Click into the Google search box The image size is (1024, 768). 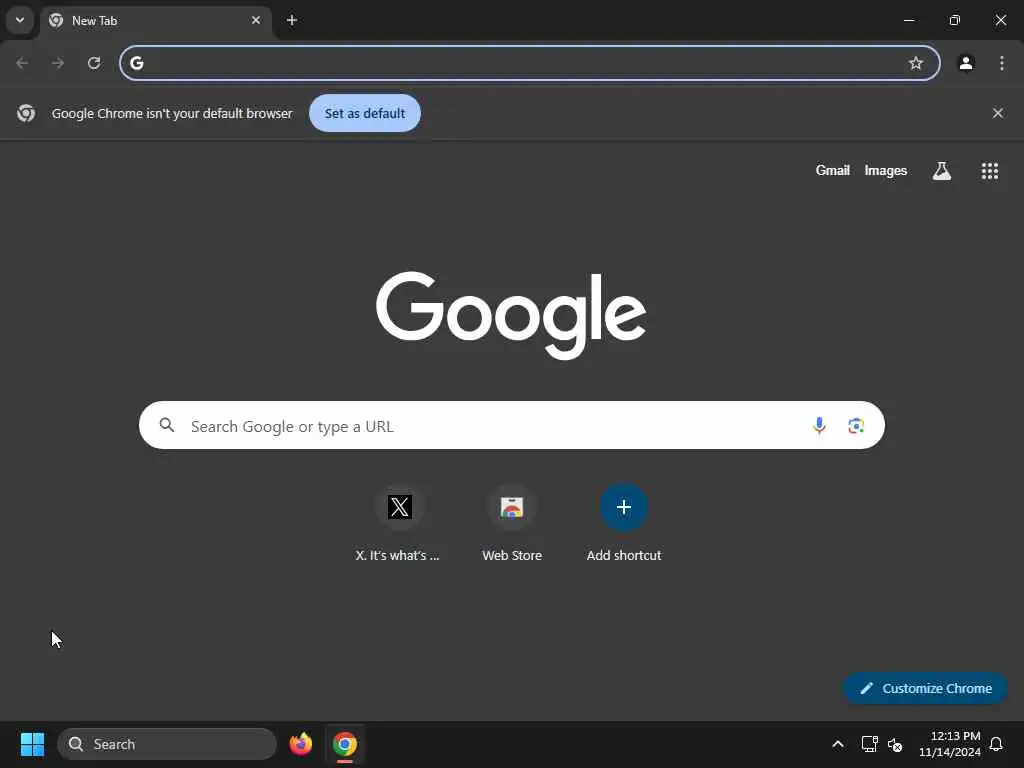[511, 425]
